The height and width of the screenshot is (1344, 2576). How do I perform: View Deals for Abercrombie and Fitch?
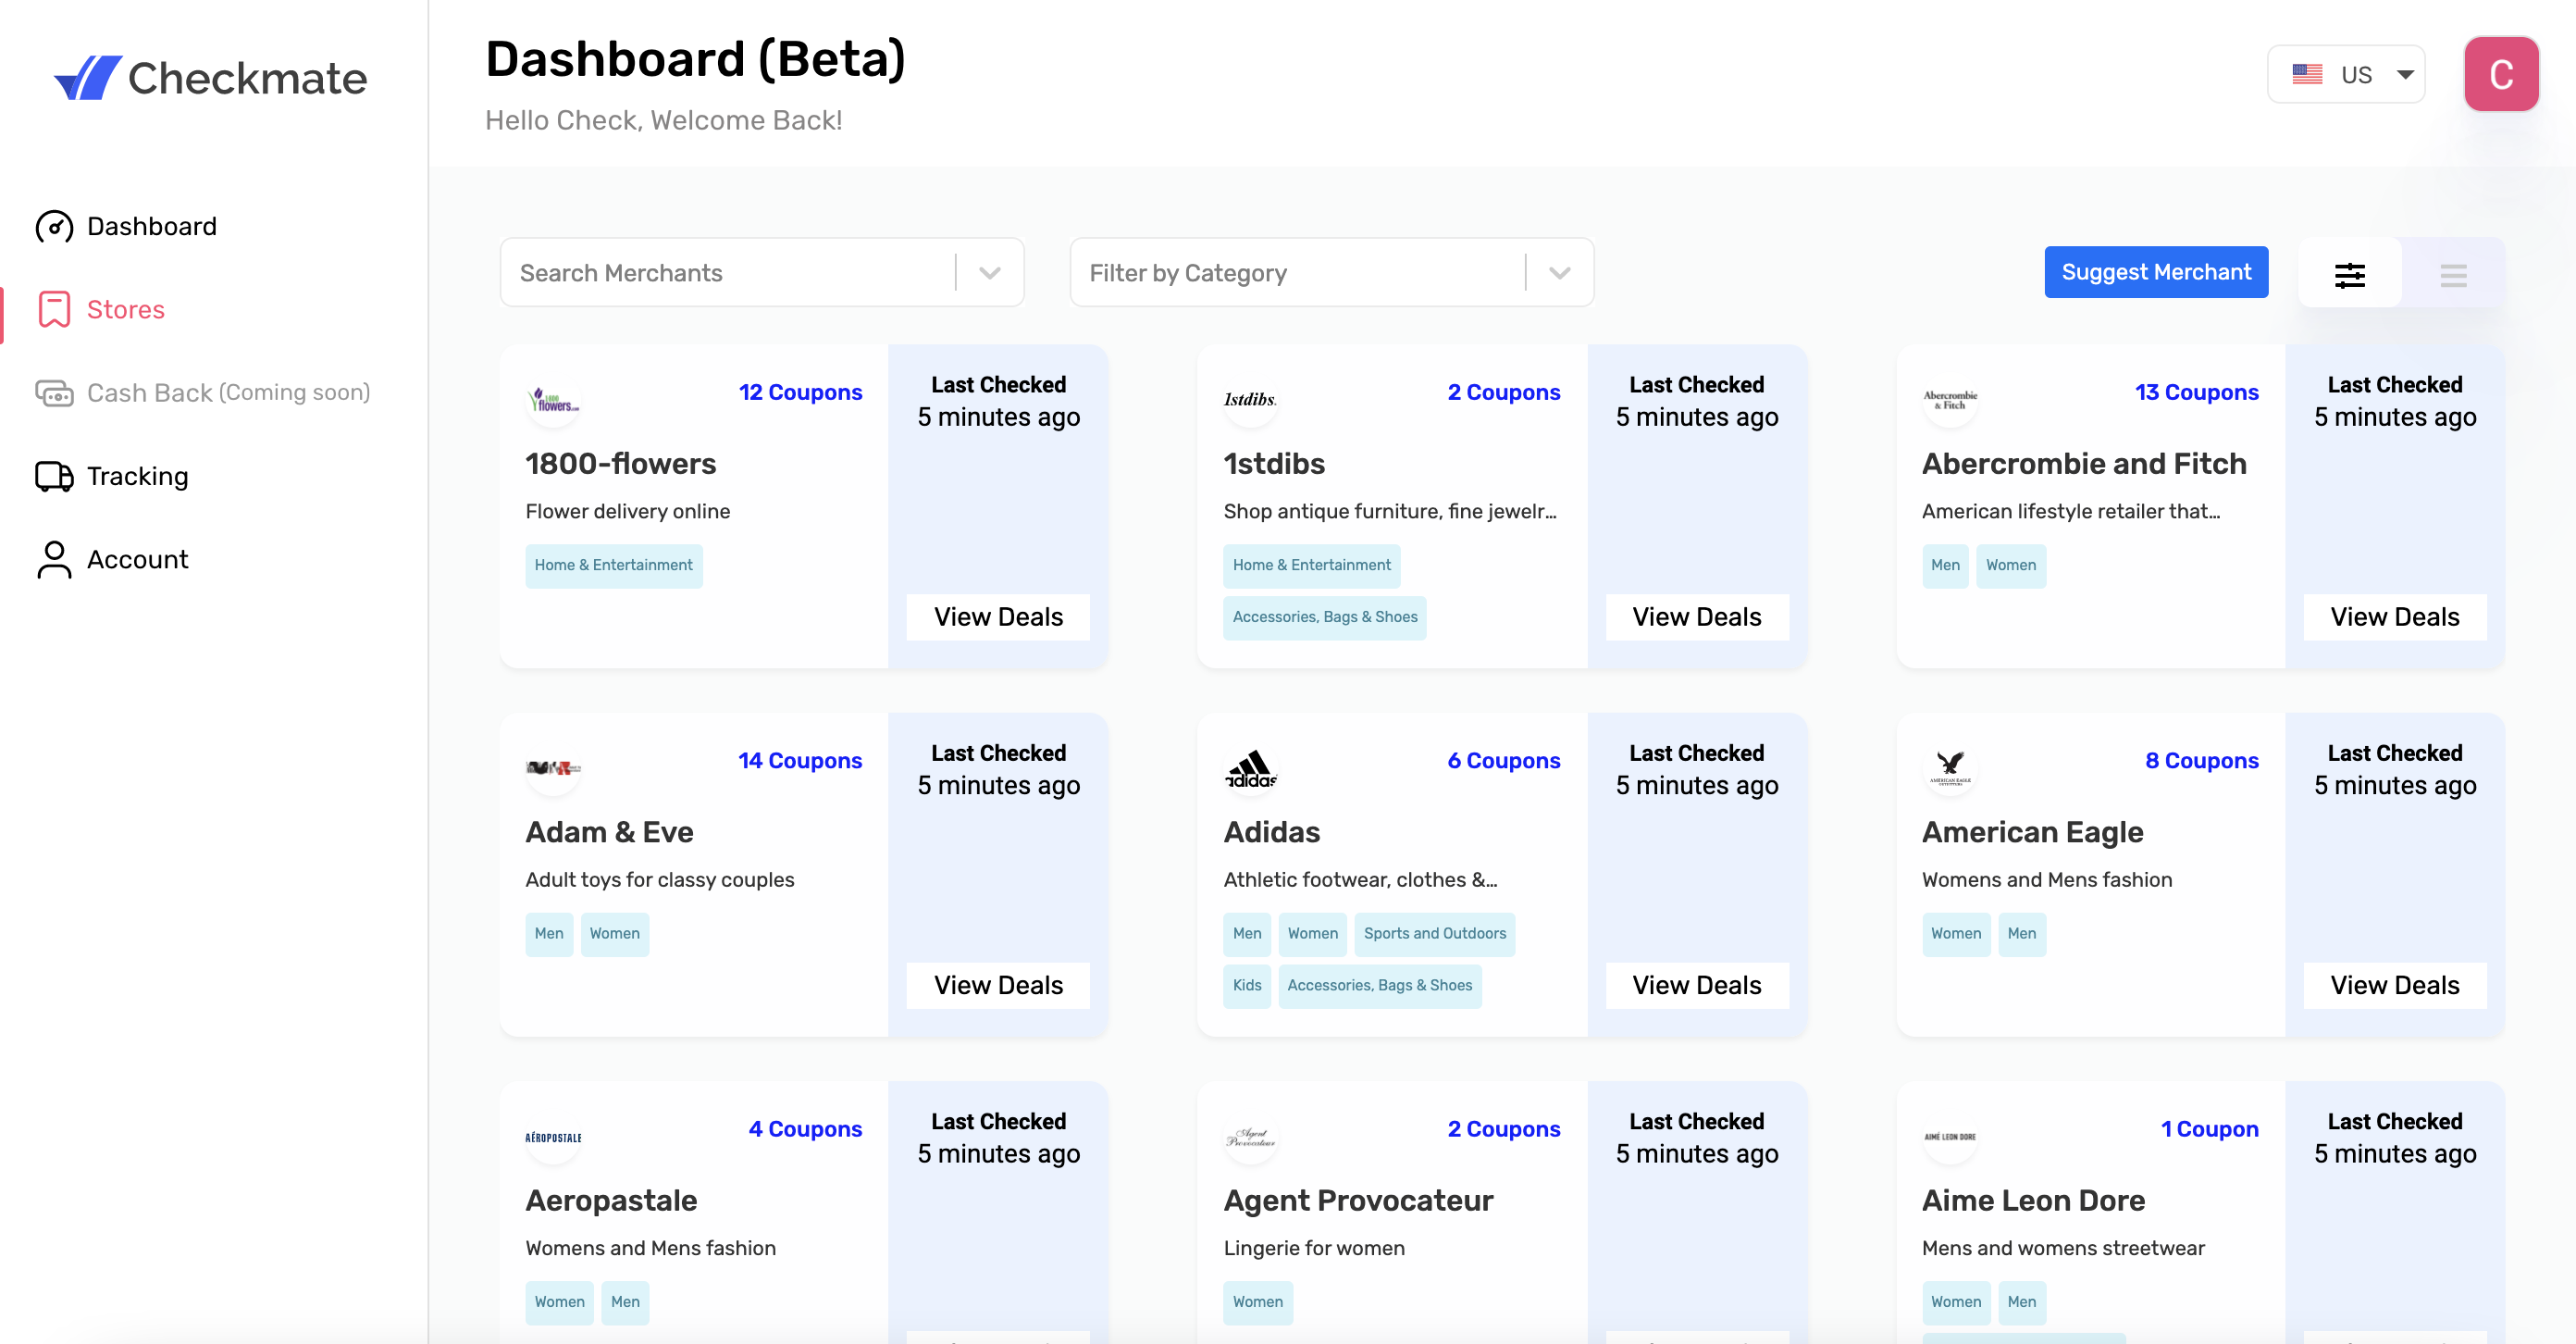point(2394,617)
